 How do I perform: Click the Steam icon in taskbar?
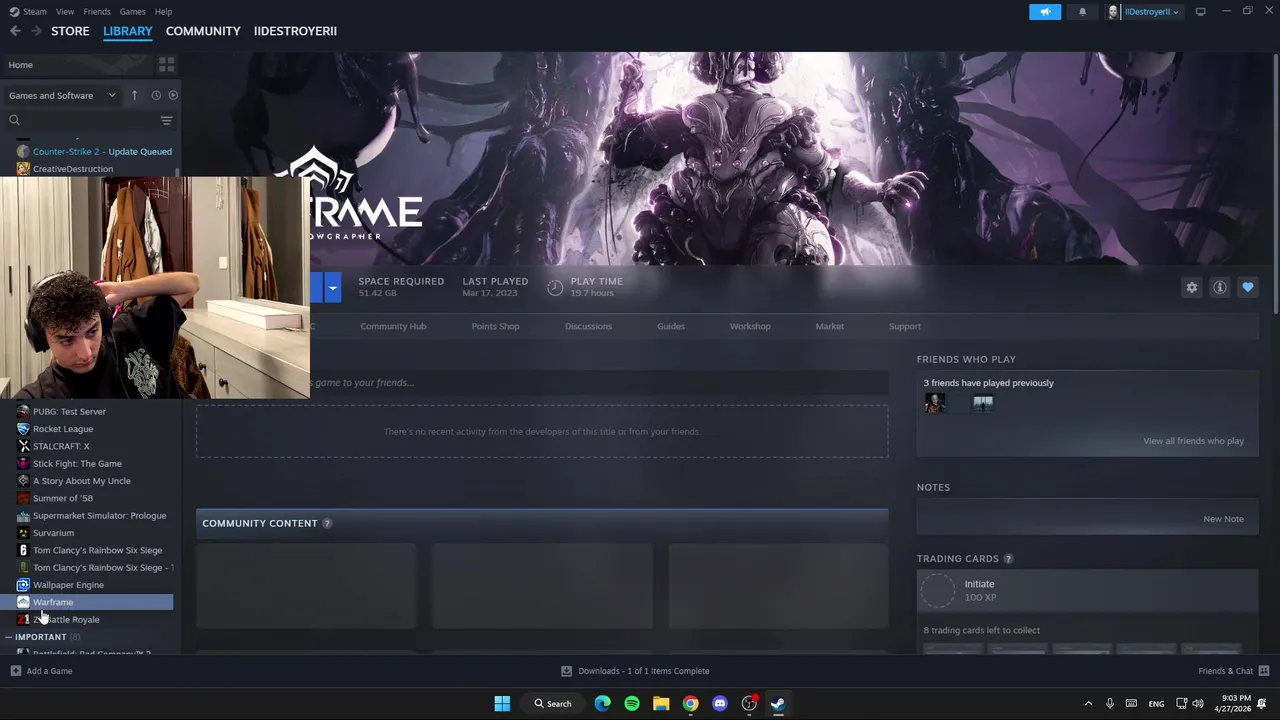click(x=778, y=703)
